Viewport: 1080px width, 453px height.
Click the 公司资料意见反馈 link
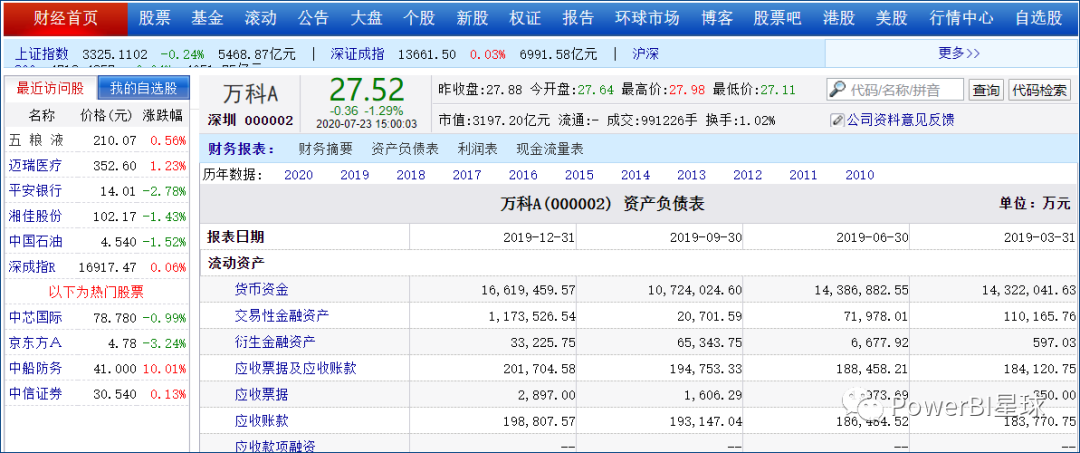900,120
